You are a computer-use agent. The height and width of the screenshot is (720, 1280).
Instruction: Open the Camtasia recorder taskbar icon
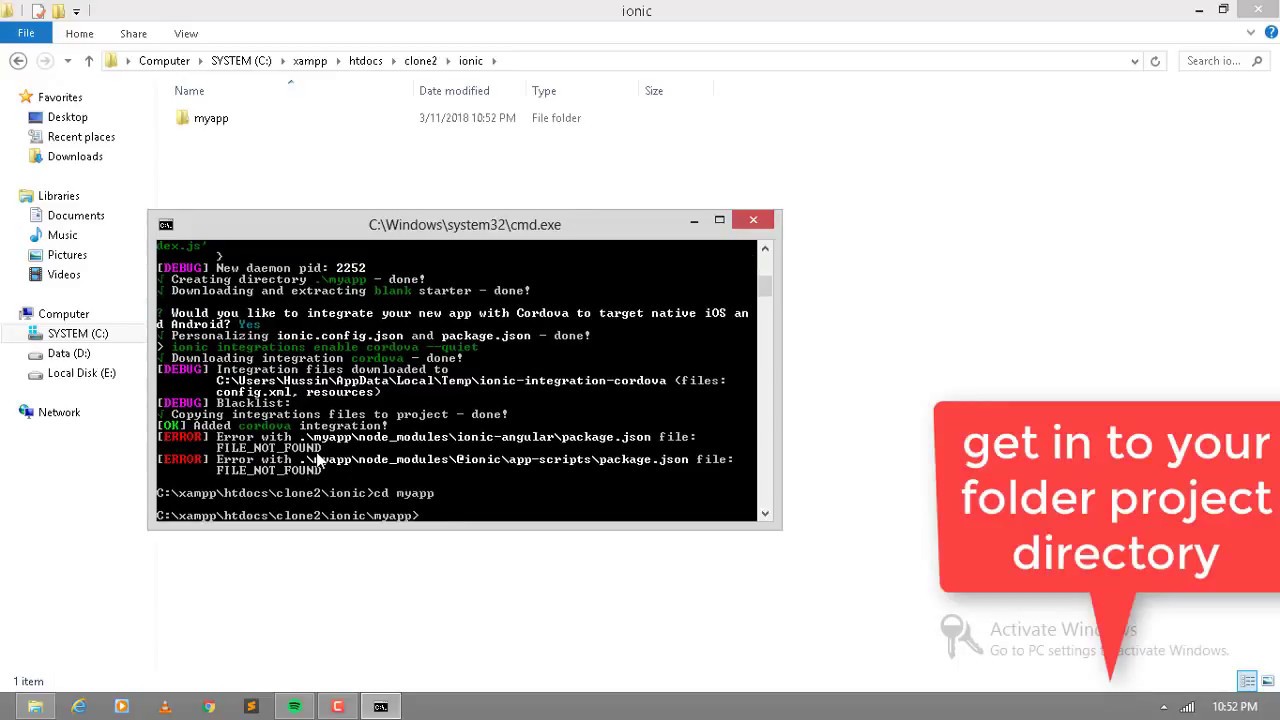click(337, 707)
